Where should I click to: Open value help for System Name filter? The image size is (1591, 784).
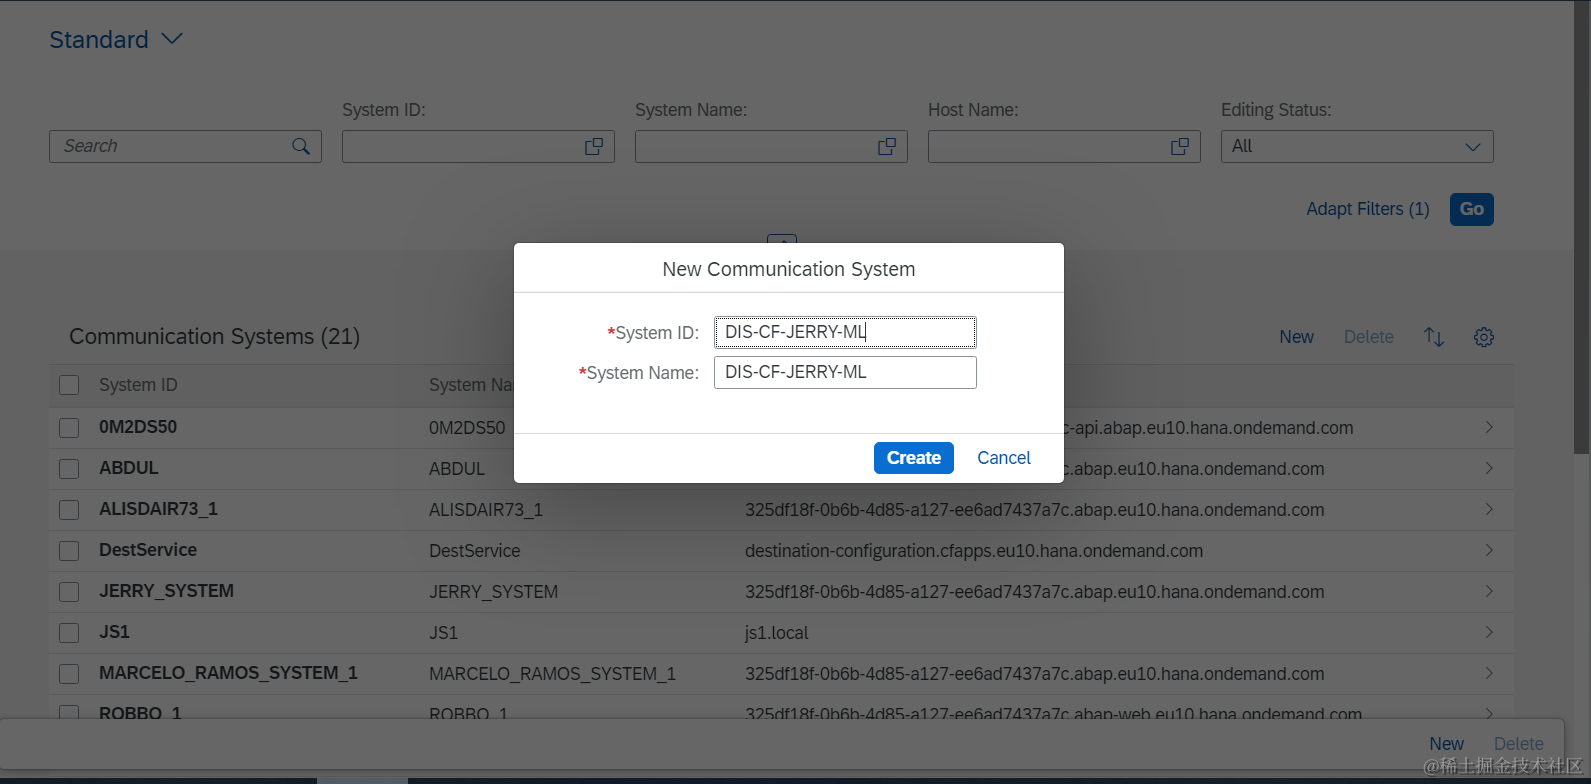click(x=886, y=146)
